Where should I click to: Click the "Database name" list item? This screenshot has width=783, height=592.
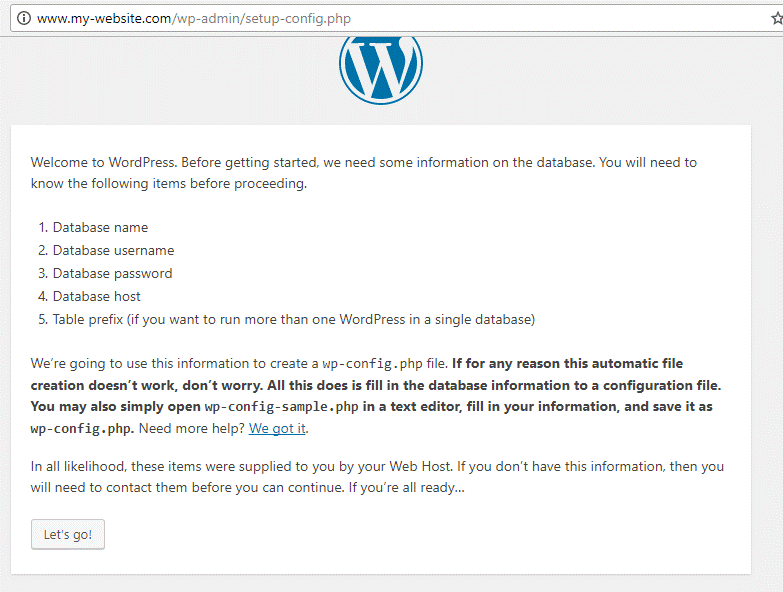coord(100,228)
